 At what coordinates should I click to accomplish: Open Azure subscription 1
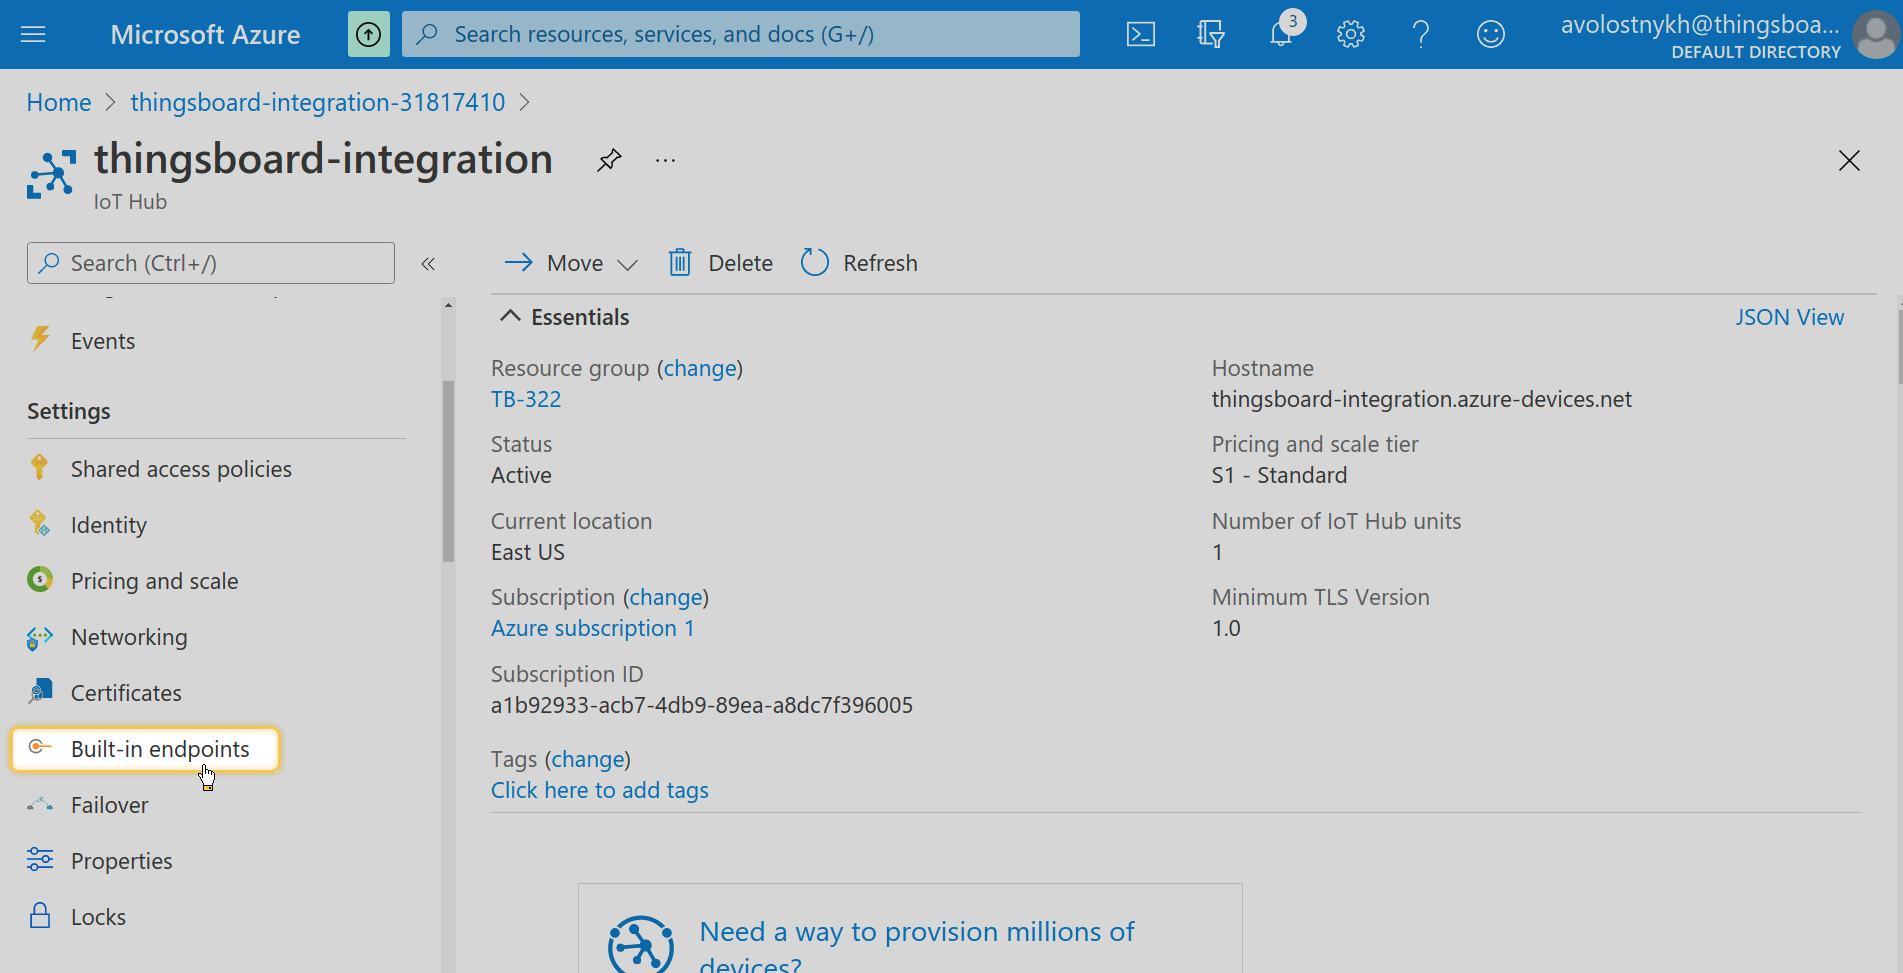click(592, 628)
